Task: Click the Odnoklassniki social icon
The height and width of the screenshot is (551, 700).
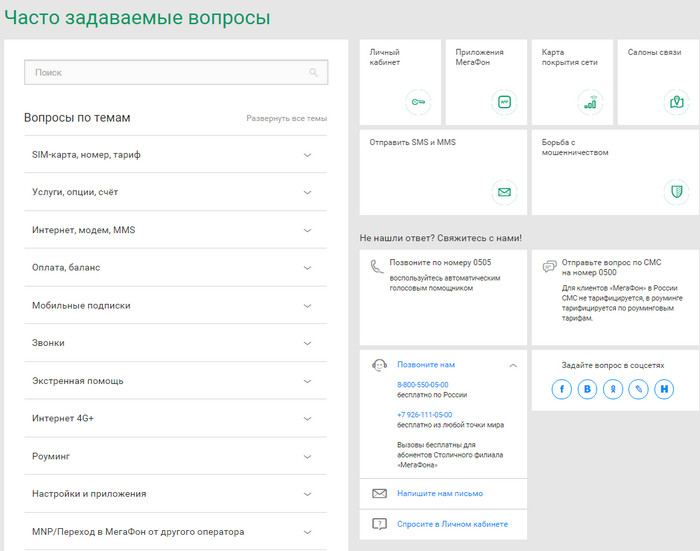Action: [613, 389]
